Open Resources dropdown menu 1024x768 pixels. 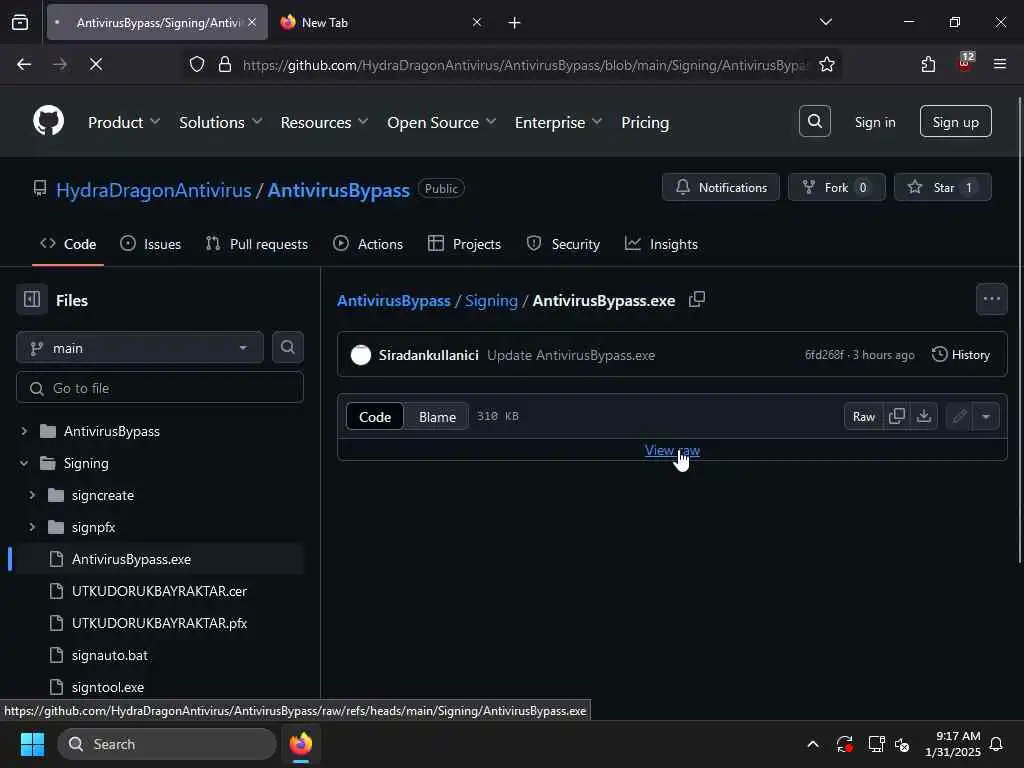(325, 122)
